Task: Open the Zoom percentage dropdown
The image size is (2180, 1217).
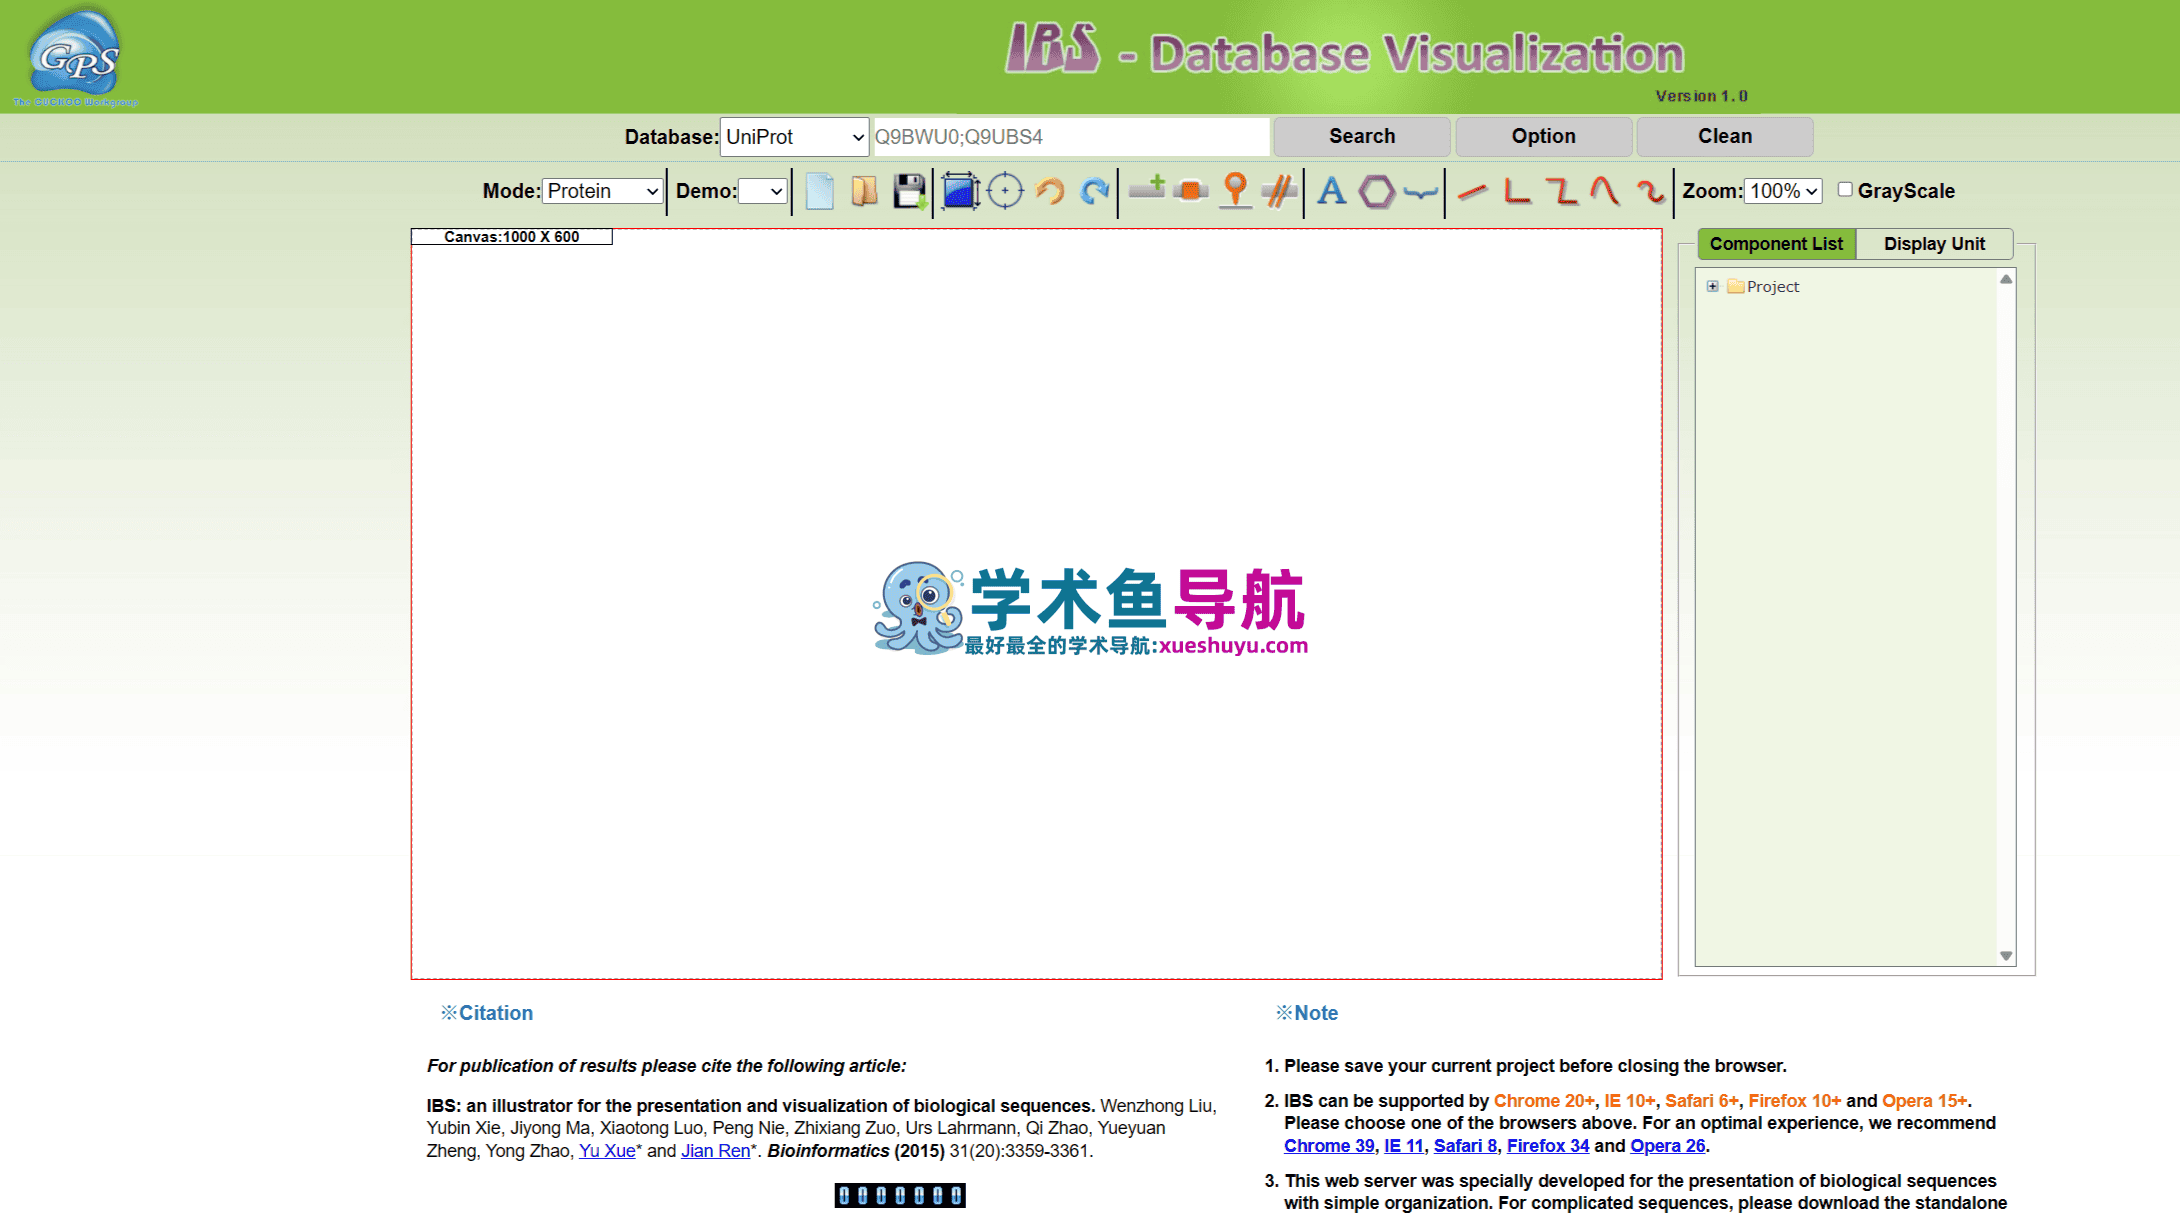Action: coord(1783,191)
